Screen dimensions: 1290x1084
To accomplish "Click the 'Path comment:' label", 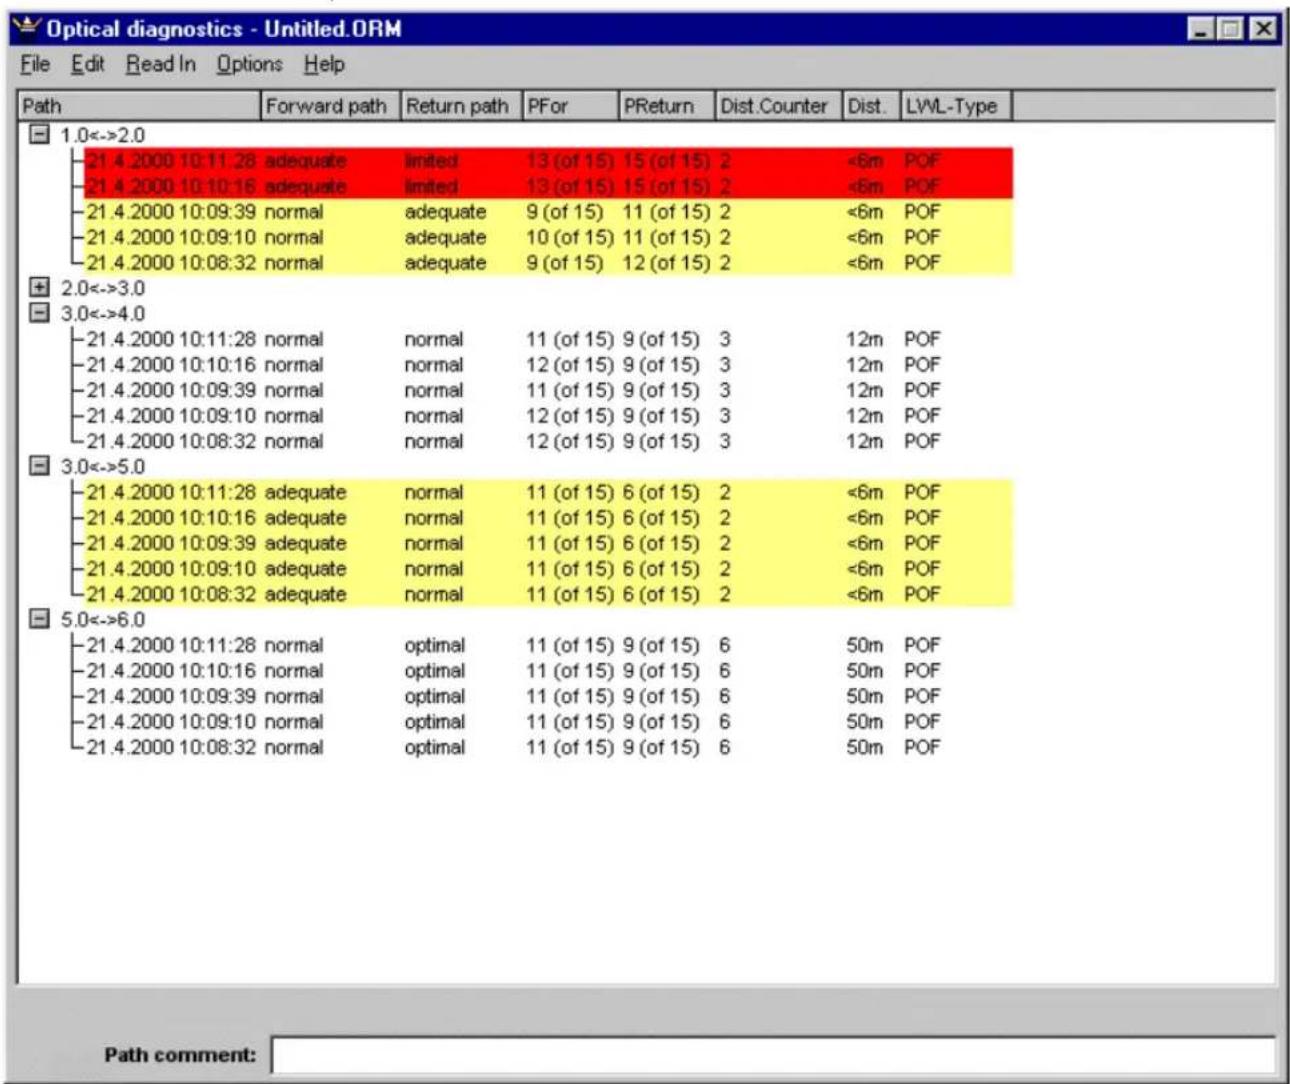I will click(180, 1055).
